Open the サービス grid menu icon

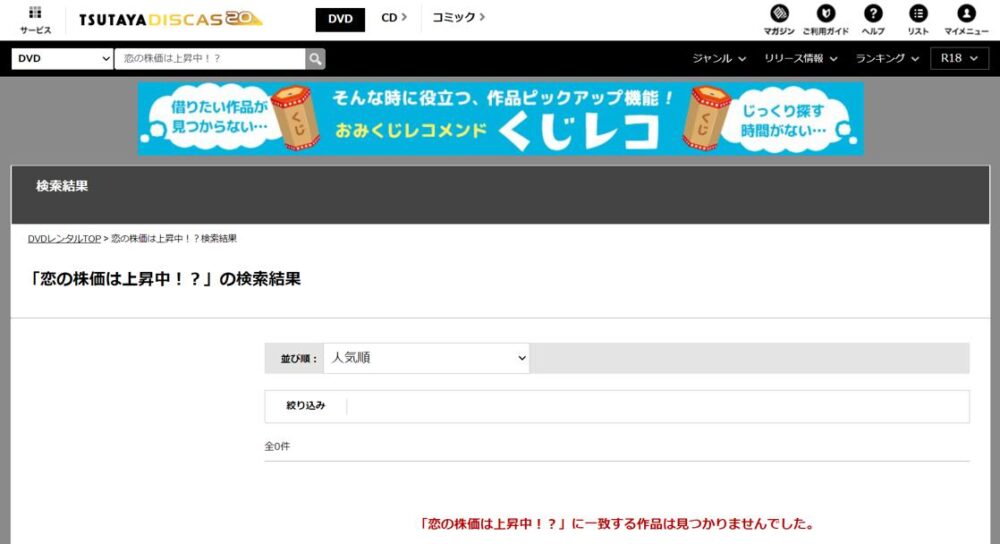pos(35,19)
